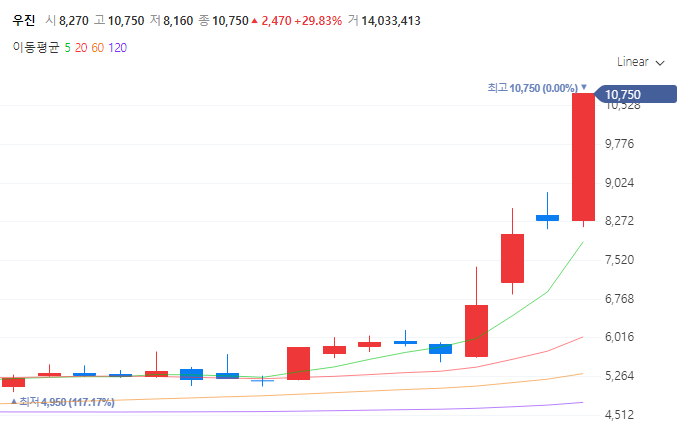Screen dimensions: 686x431
Task: Click the axis label 4,512
Action: coord(619,415)
